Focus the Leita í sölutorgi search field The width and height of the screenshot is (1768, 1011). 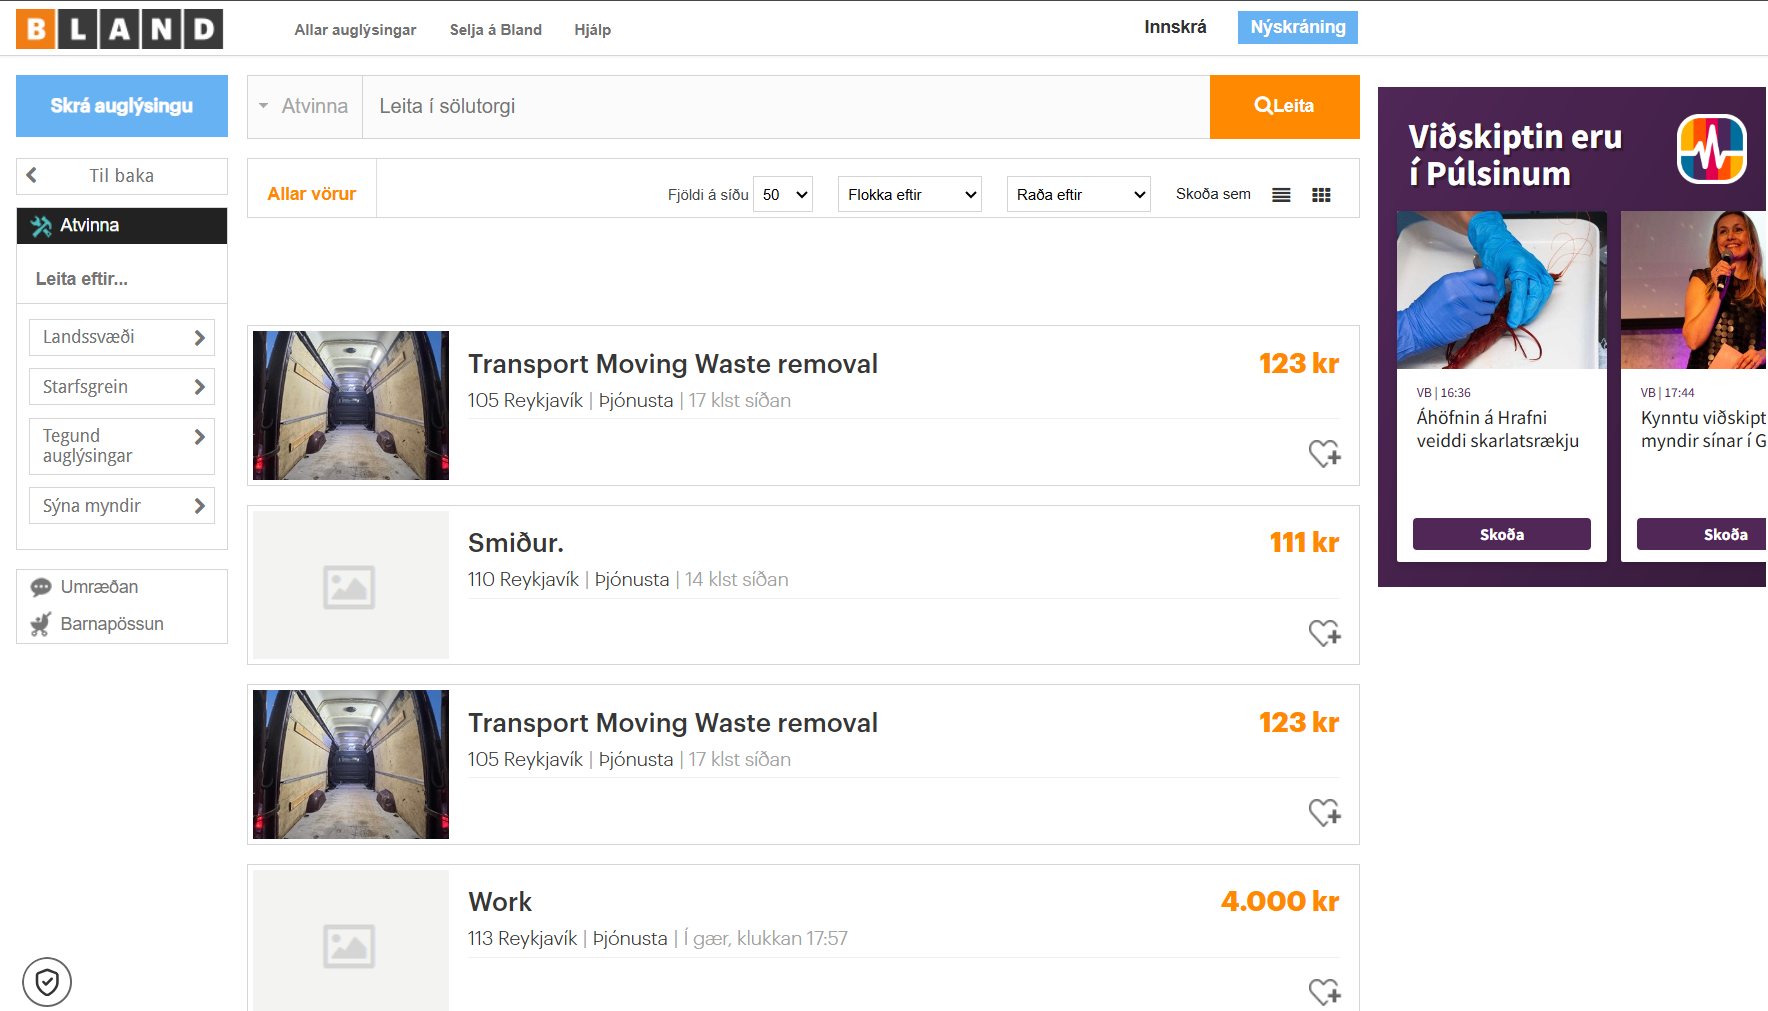click(x=786, y=106)
